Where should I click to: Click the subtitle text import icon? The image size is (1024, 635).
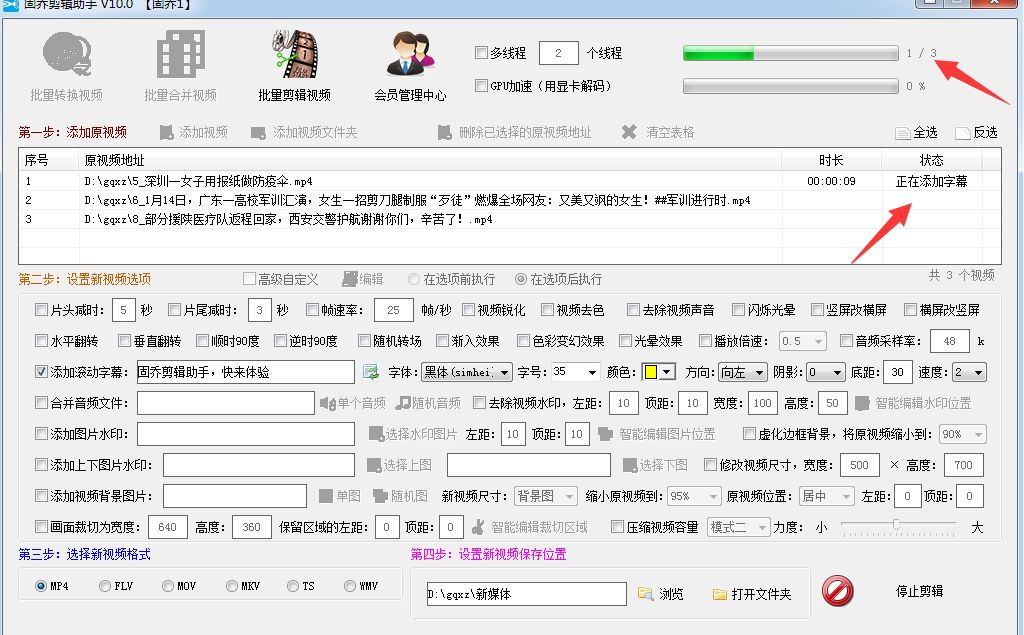click(x=371, y=372)
